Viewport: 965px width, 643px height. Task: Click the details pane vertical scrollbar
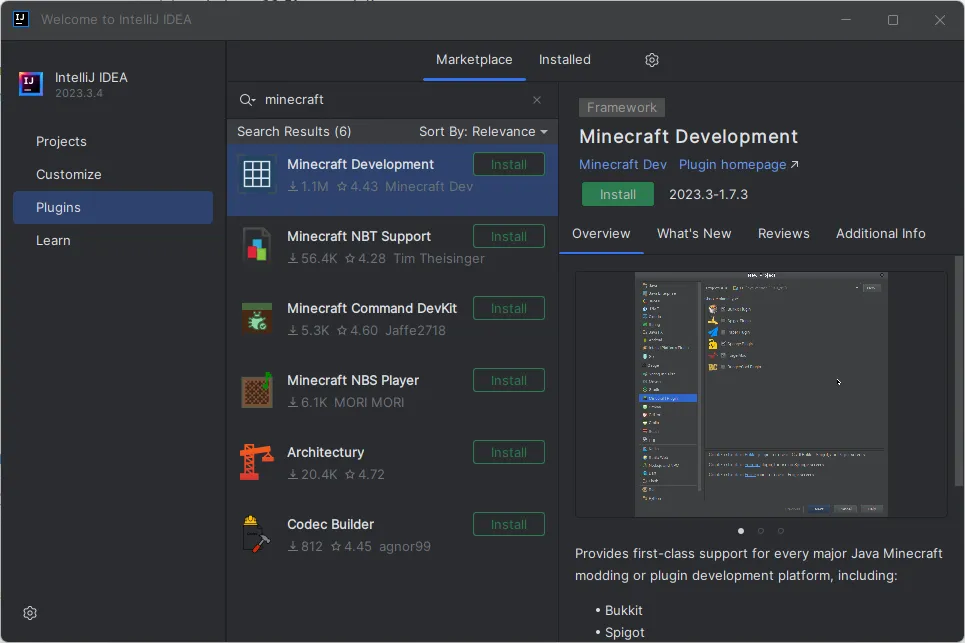point(959,370)
